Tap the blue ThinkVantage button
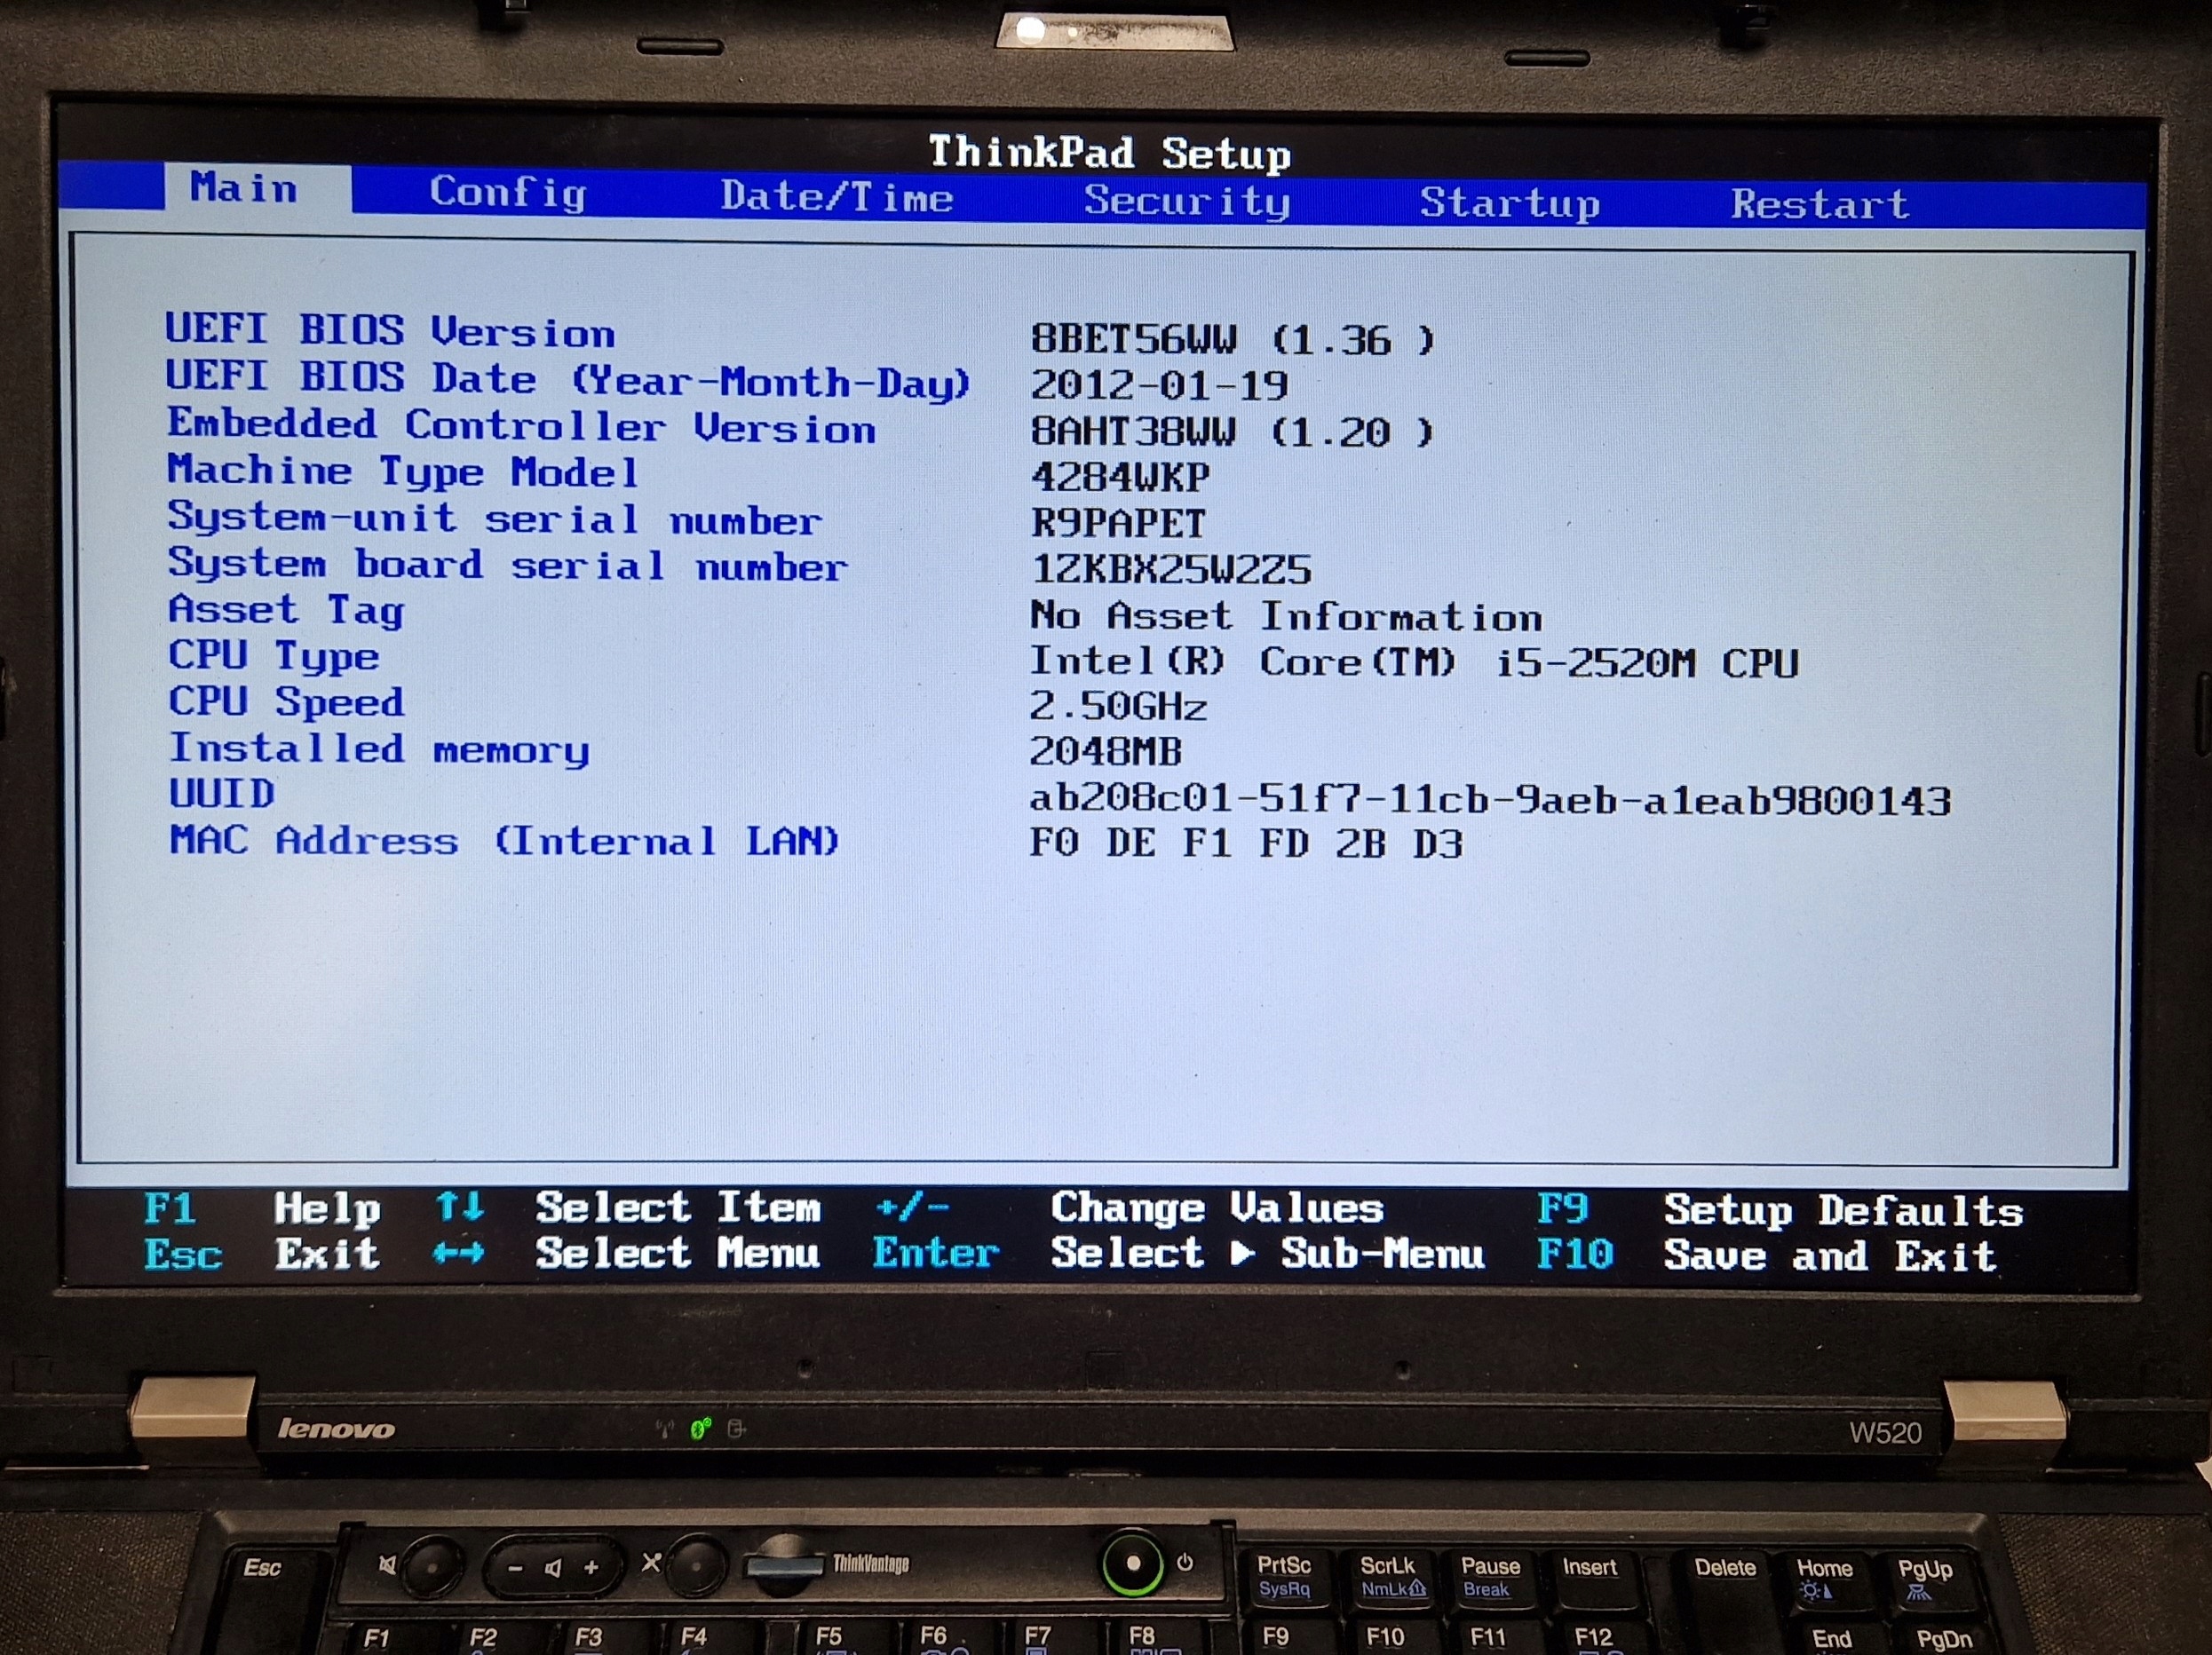This screenshot has width=2212, height=1655. (x=787, y=1565)
